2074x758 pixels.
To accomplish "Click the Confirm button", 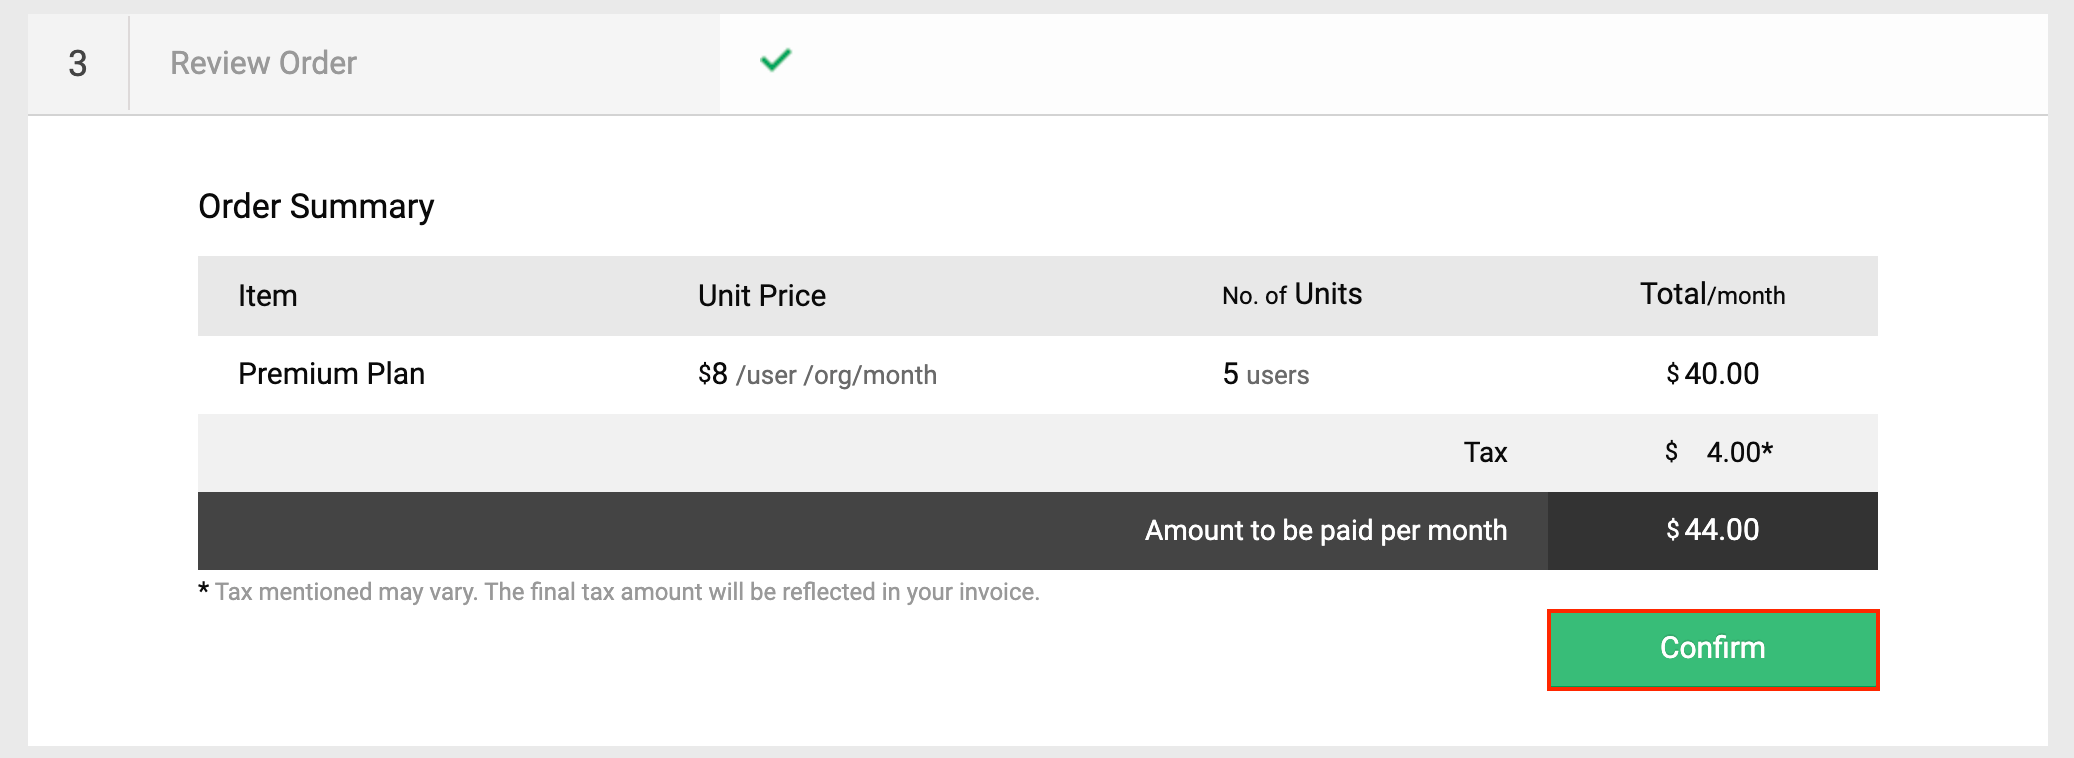I will pos(1712,649).
